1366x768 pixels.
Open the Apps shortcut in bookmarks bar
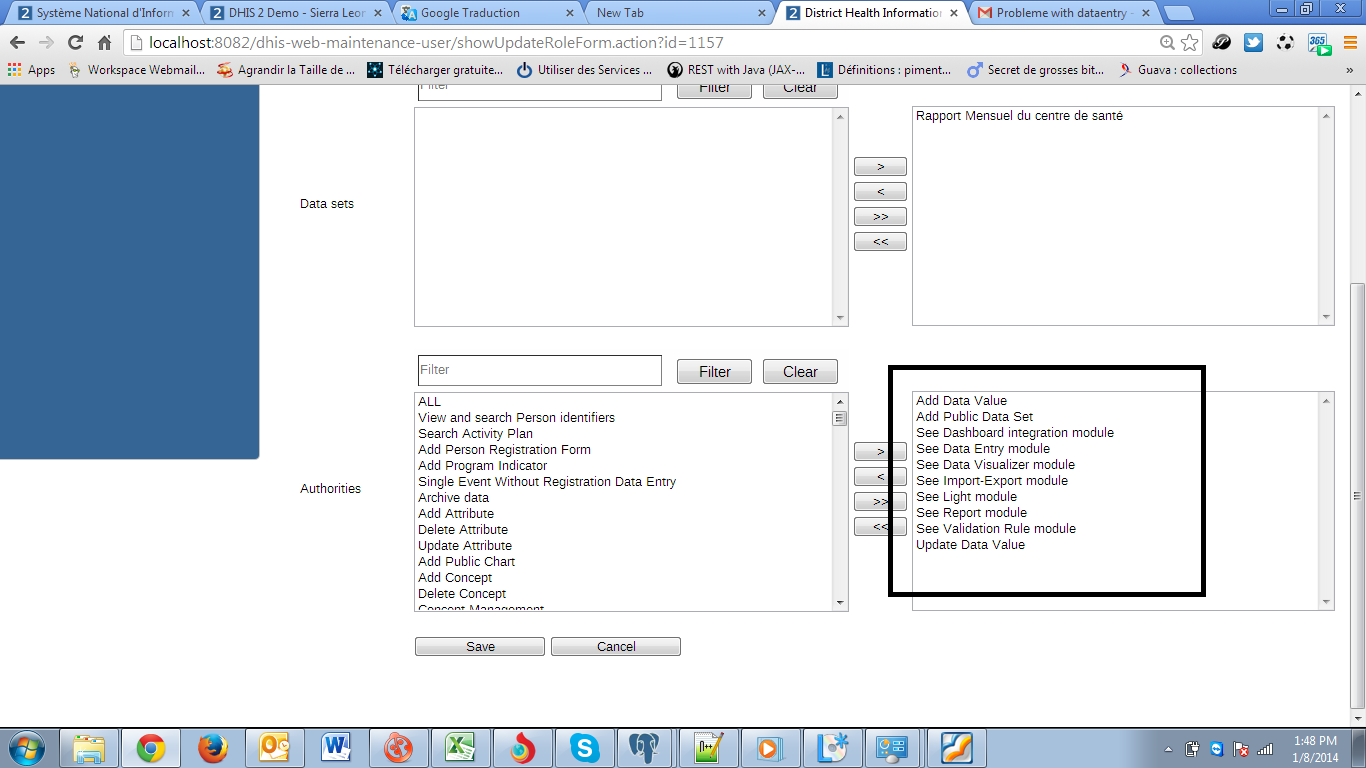[31, 70]
